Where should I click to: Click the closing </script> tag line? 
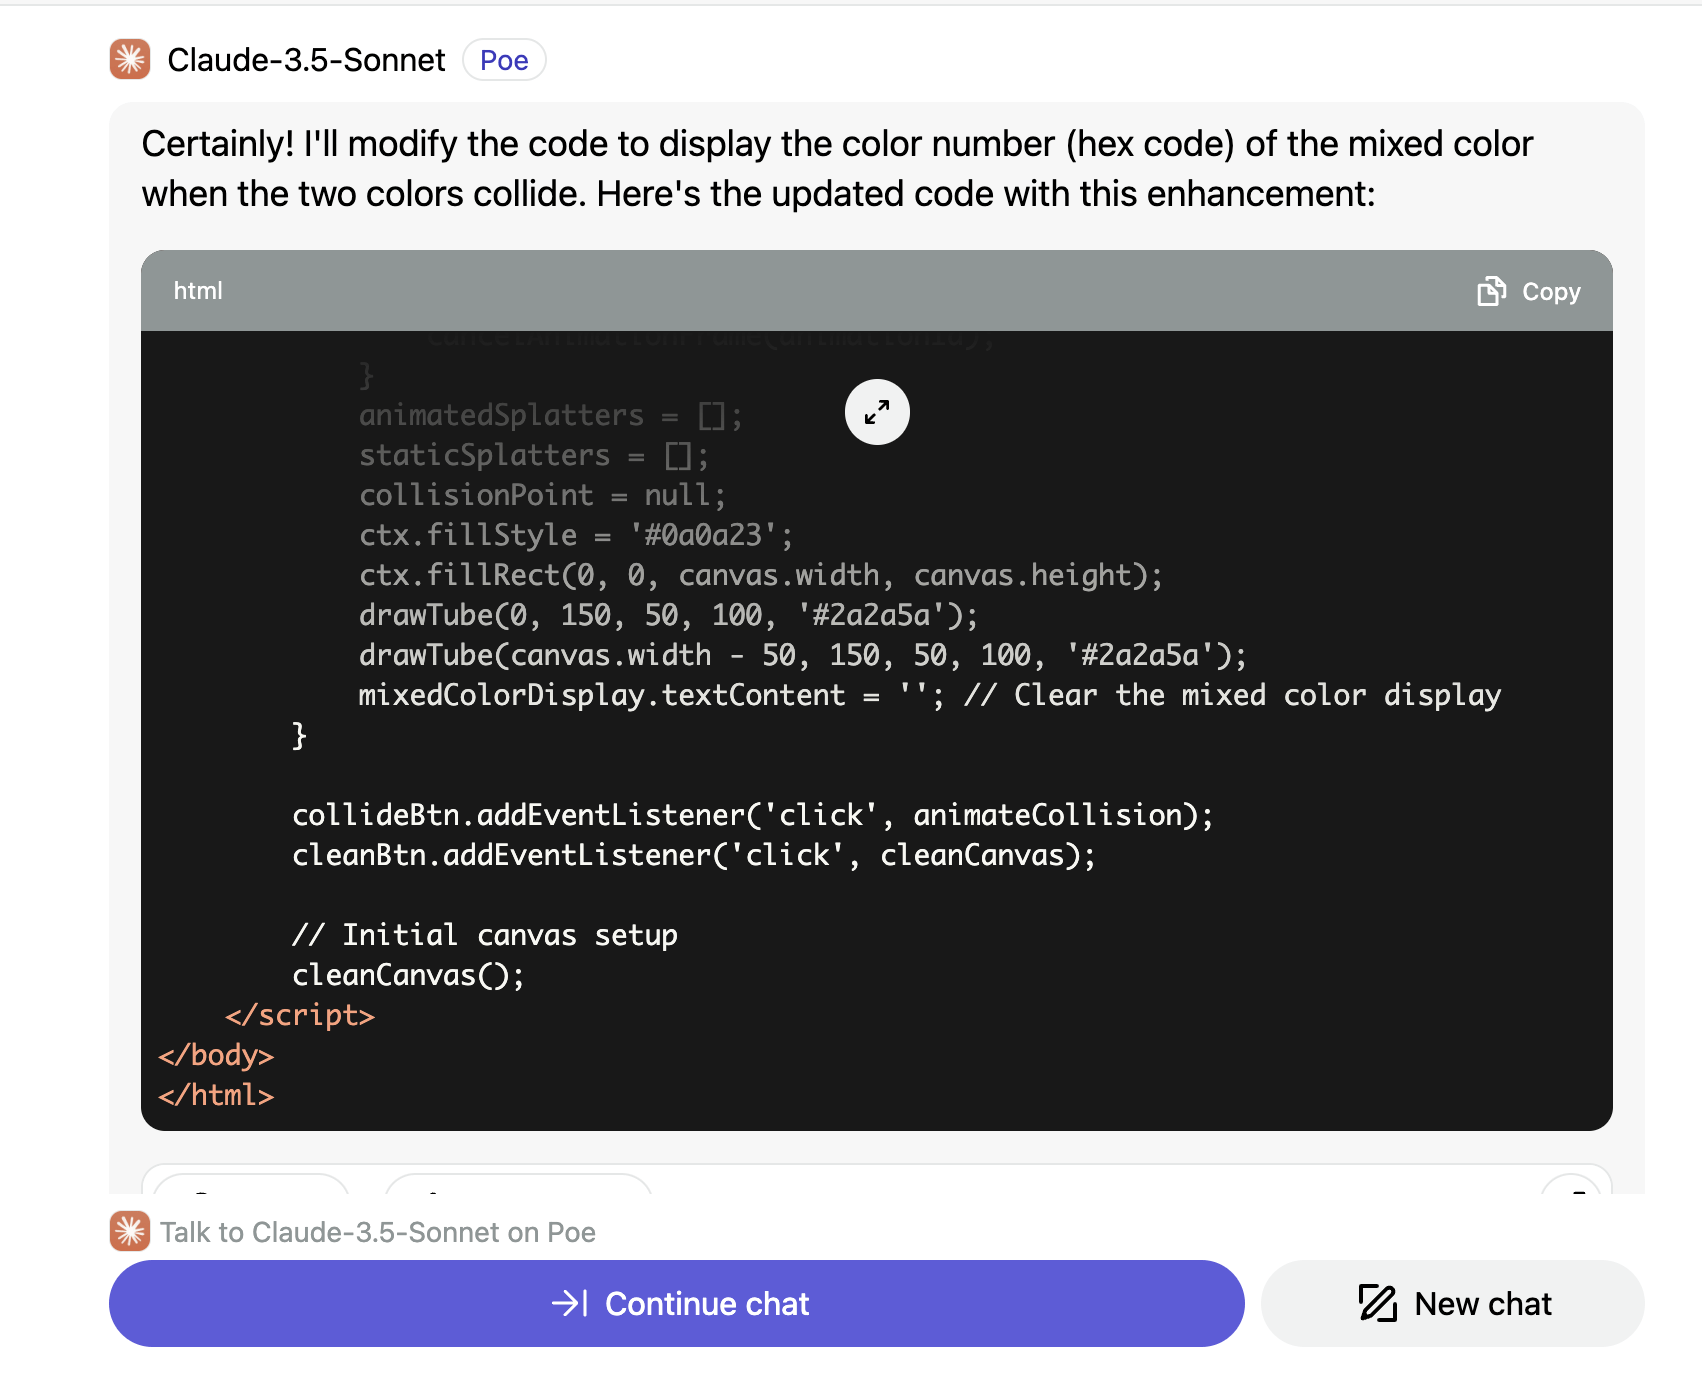point(300,1015)
